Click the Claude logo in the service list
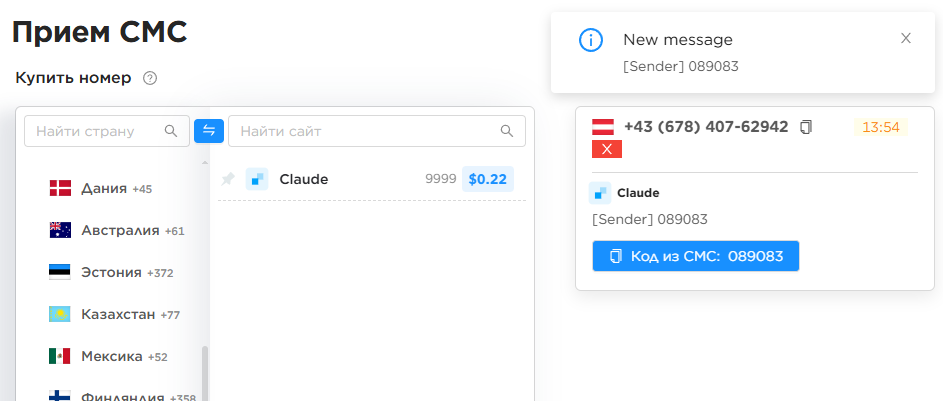The image size is (943, 401). click(x=257, y=179)
